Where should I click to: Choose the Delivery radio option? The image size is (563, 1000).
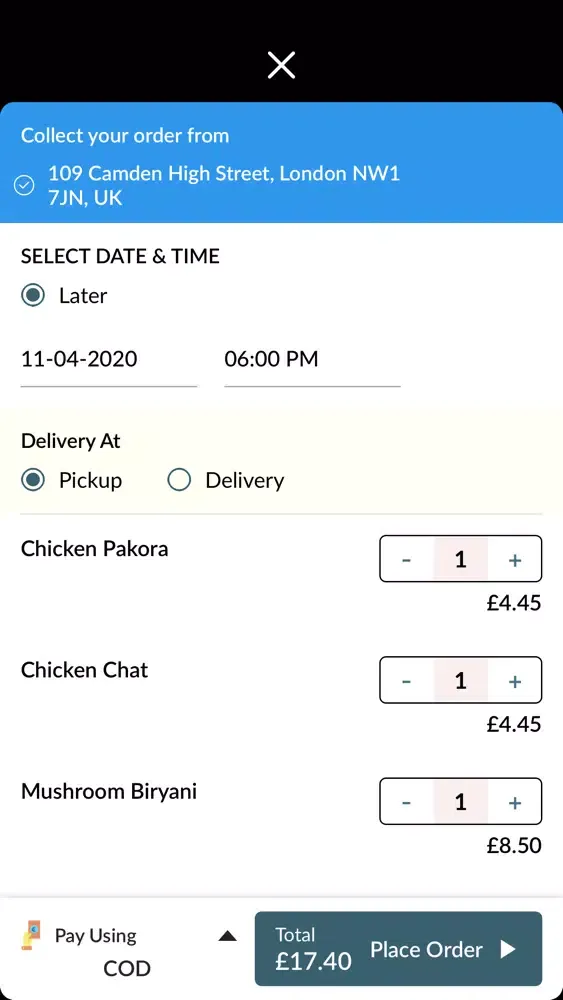pos(179,480)
